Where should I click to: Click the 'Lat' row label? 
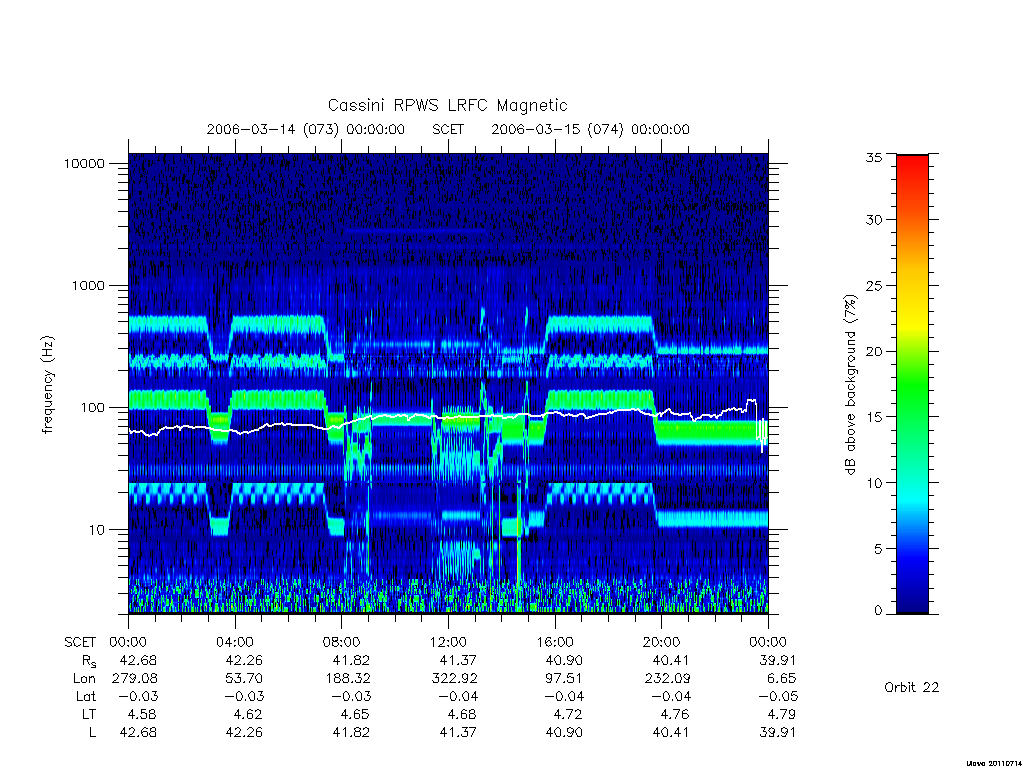[x=86, y=697]
